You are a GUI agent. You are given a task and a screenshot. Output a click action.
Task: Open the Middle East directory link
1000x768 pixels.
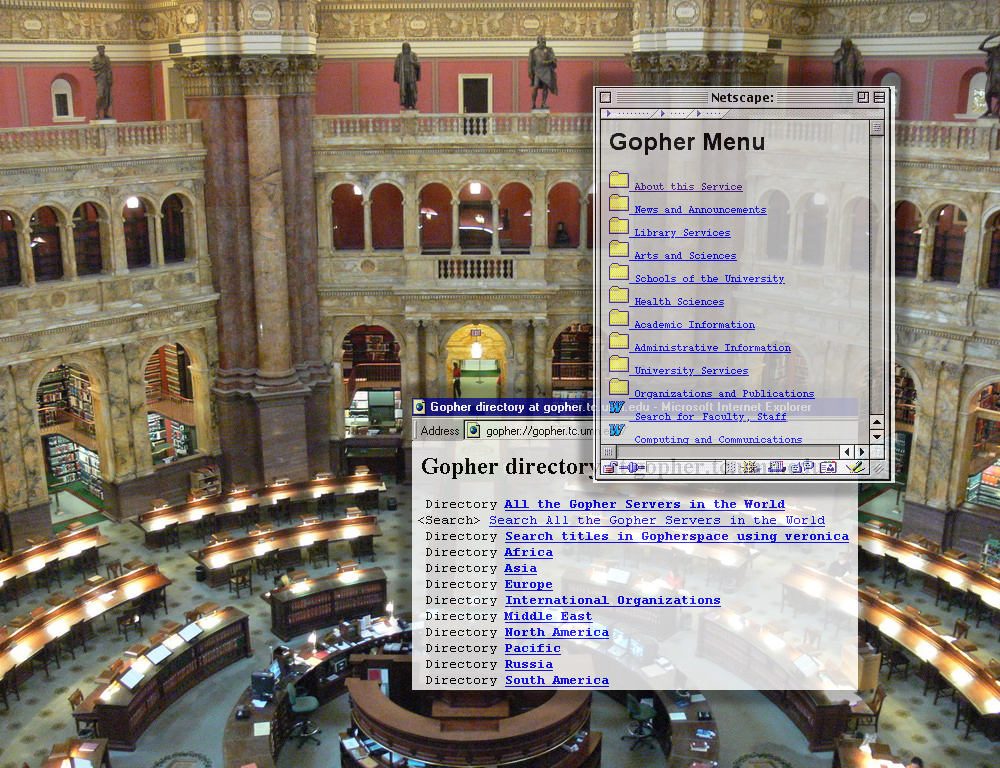548,616
